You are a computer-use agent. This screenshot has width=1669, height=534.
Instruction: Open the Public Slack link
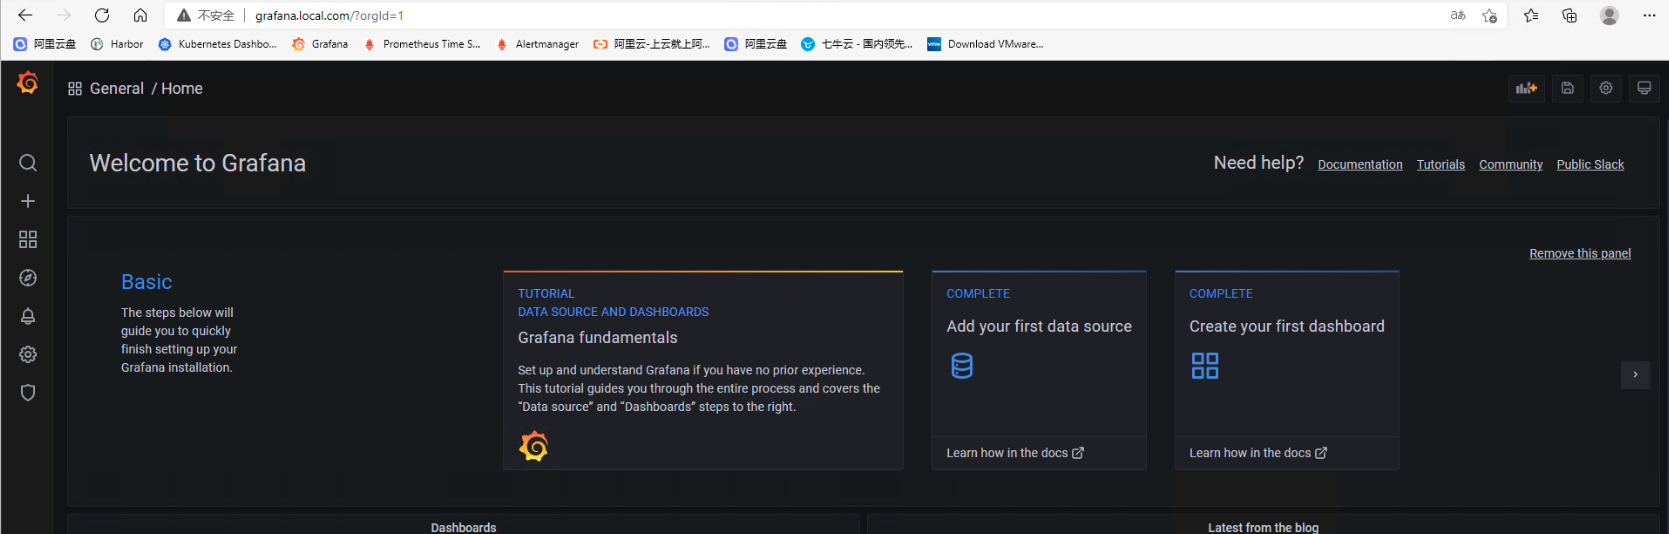(1590, 165)
